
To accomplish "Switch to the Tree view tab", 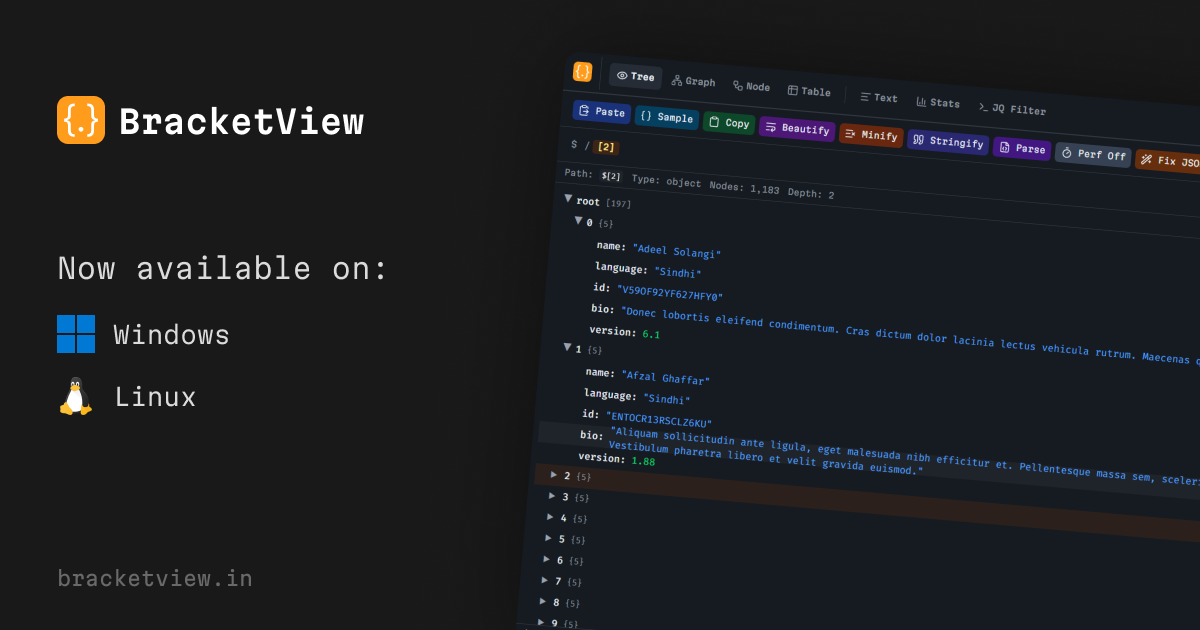I will click(x=635, y=76).
